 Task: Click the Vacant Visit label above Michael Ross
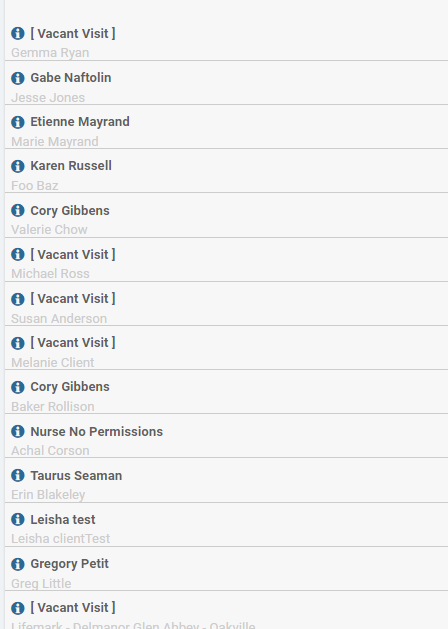(73, 254)
